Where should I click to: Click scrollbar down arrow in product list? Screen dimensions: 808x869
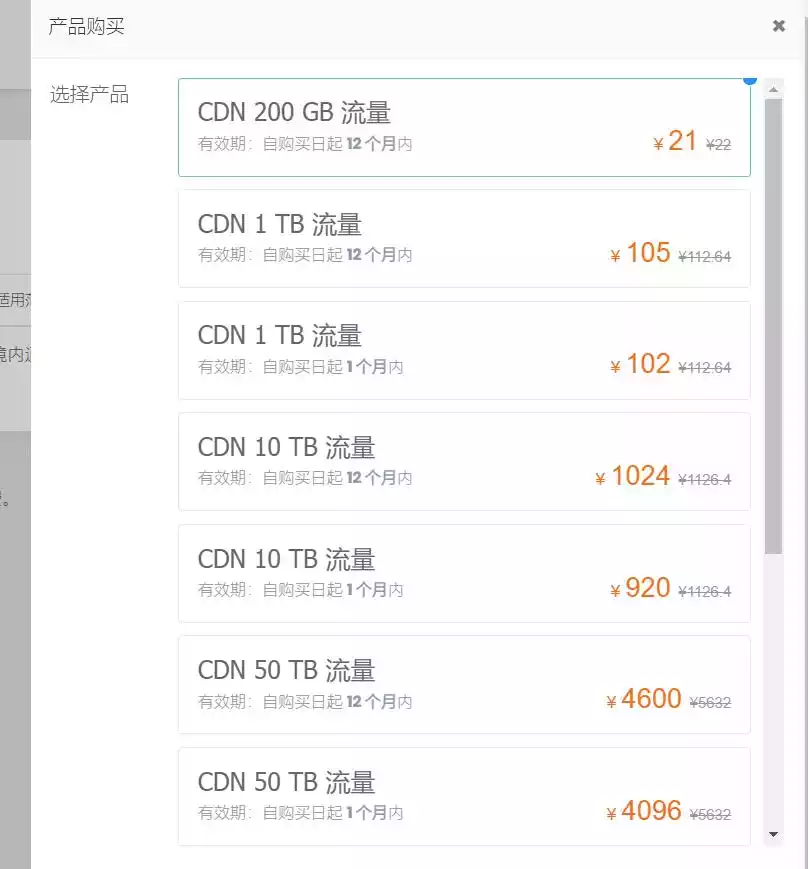[774, 834]
